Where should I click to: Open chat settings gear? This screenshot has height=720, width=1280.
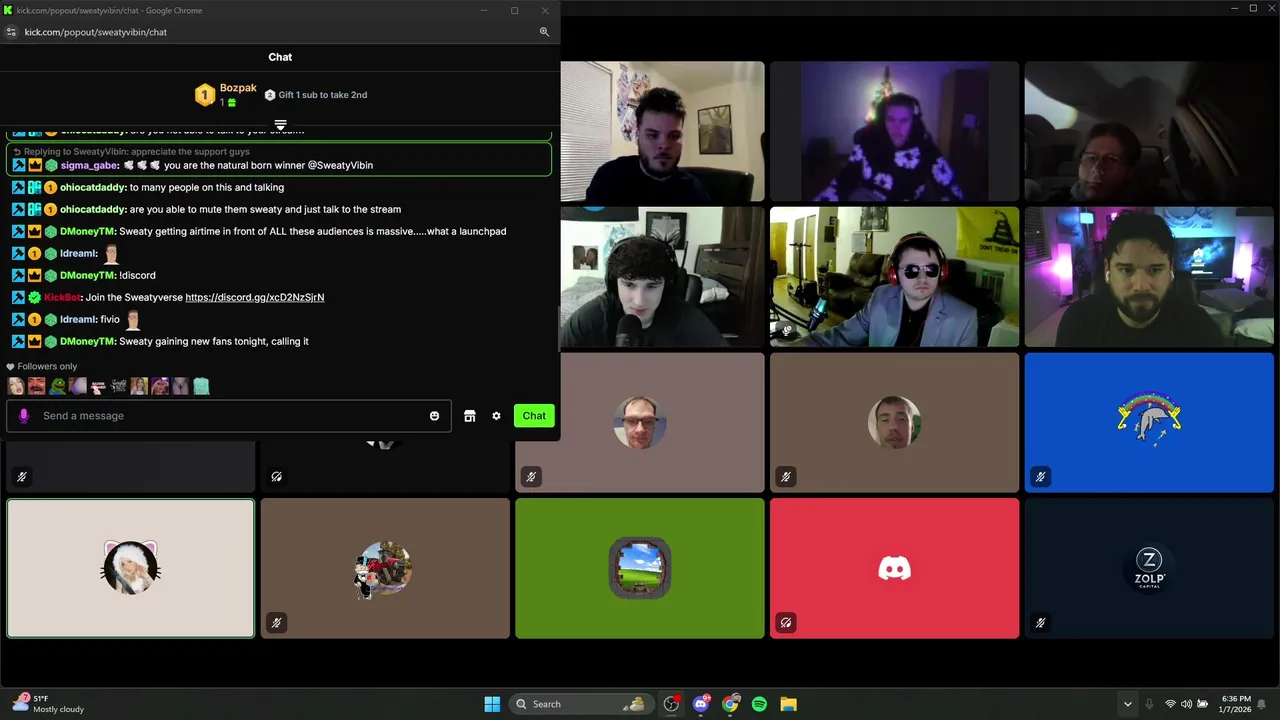496,416
